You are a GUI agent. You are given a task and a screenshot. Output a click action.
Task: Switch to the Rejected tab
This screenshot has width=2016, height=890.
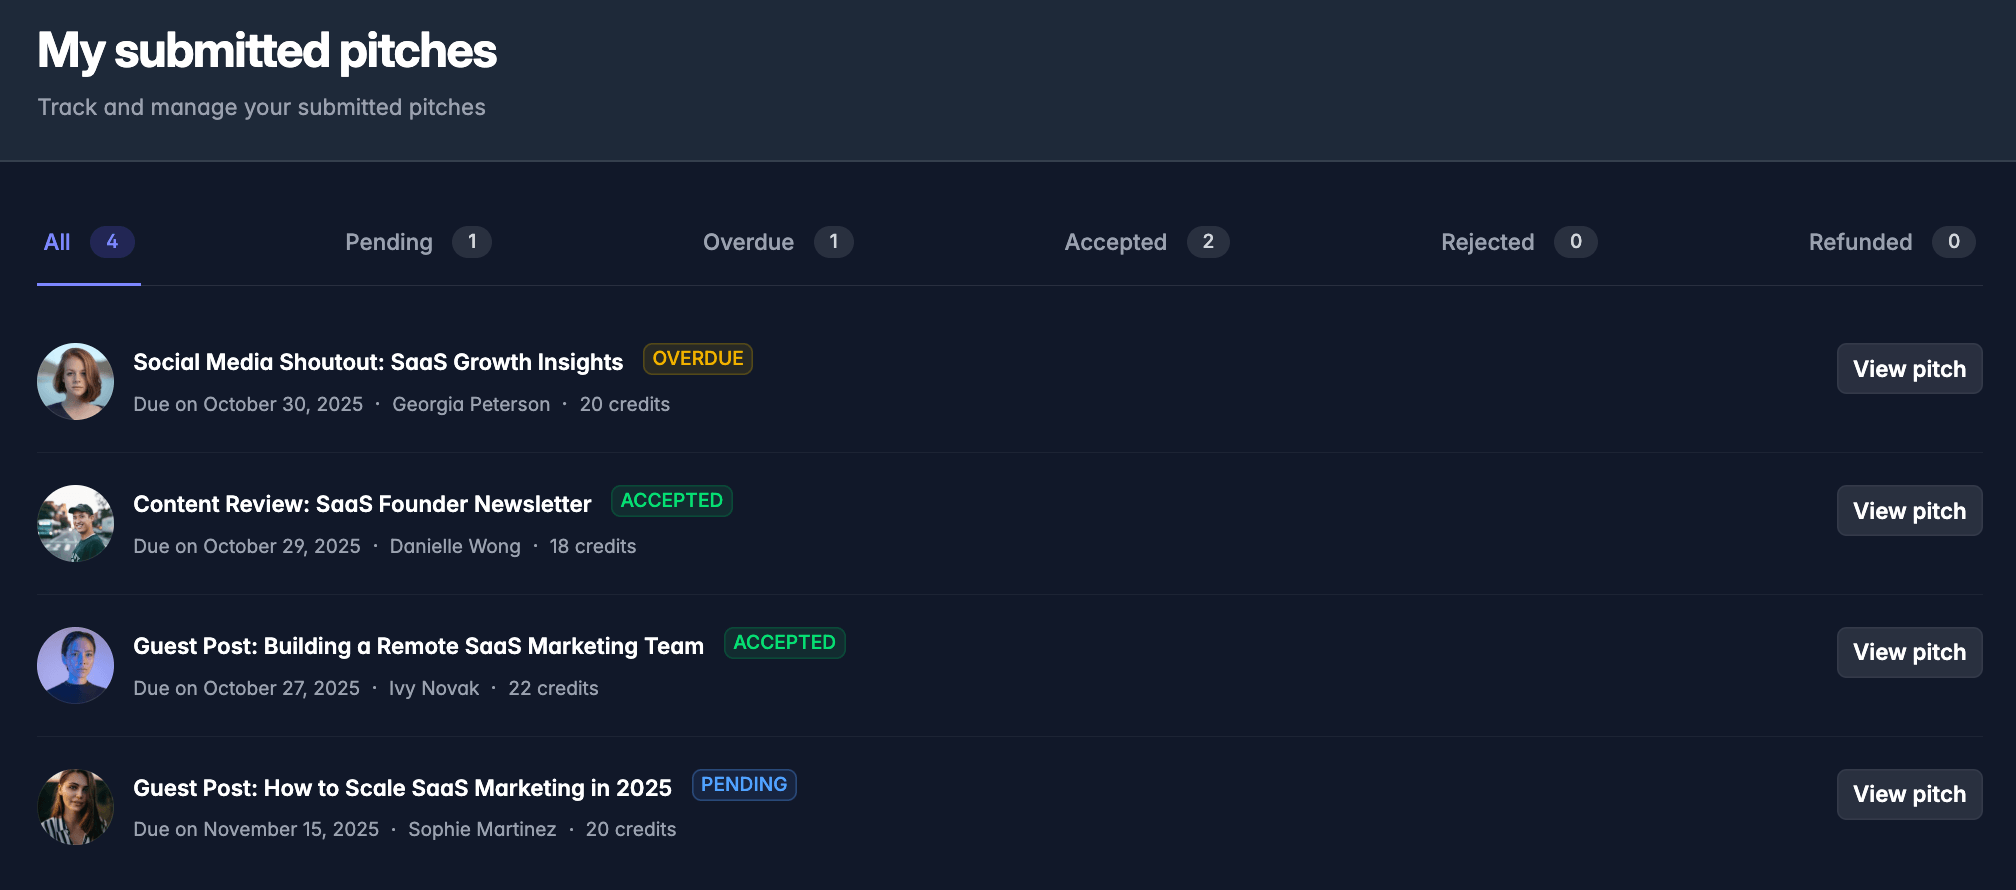(1518, 242)
